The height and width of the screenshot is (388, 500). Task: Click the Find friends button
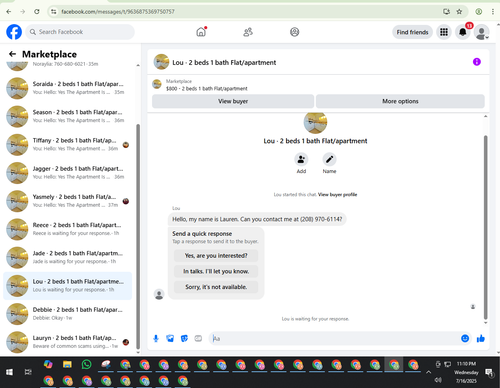point(412,32)
